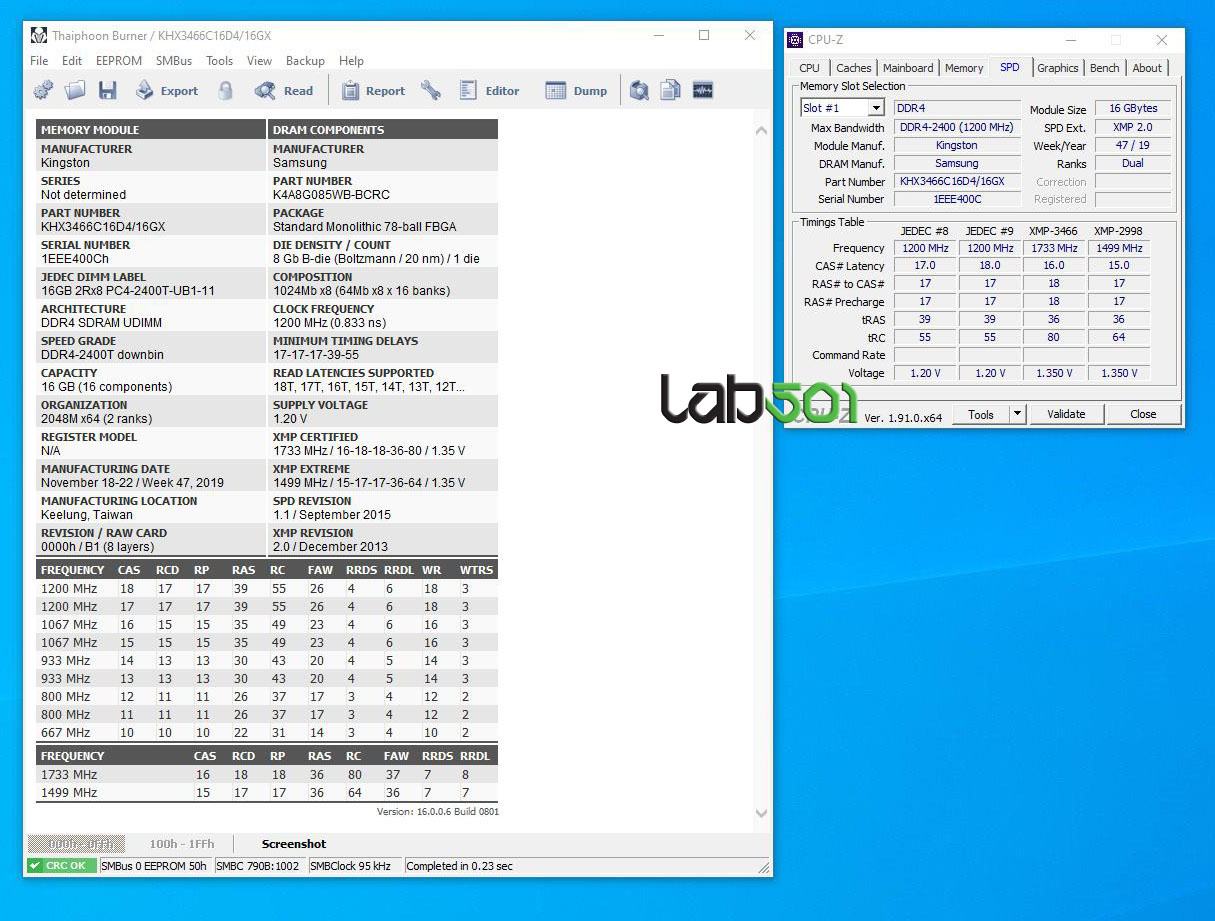Click the SMBClock 95 kHz status entry
1215x921 pixels.
pos(350,866)
